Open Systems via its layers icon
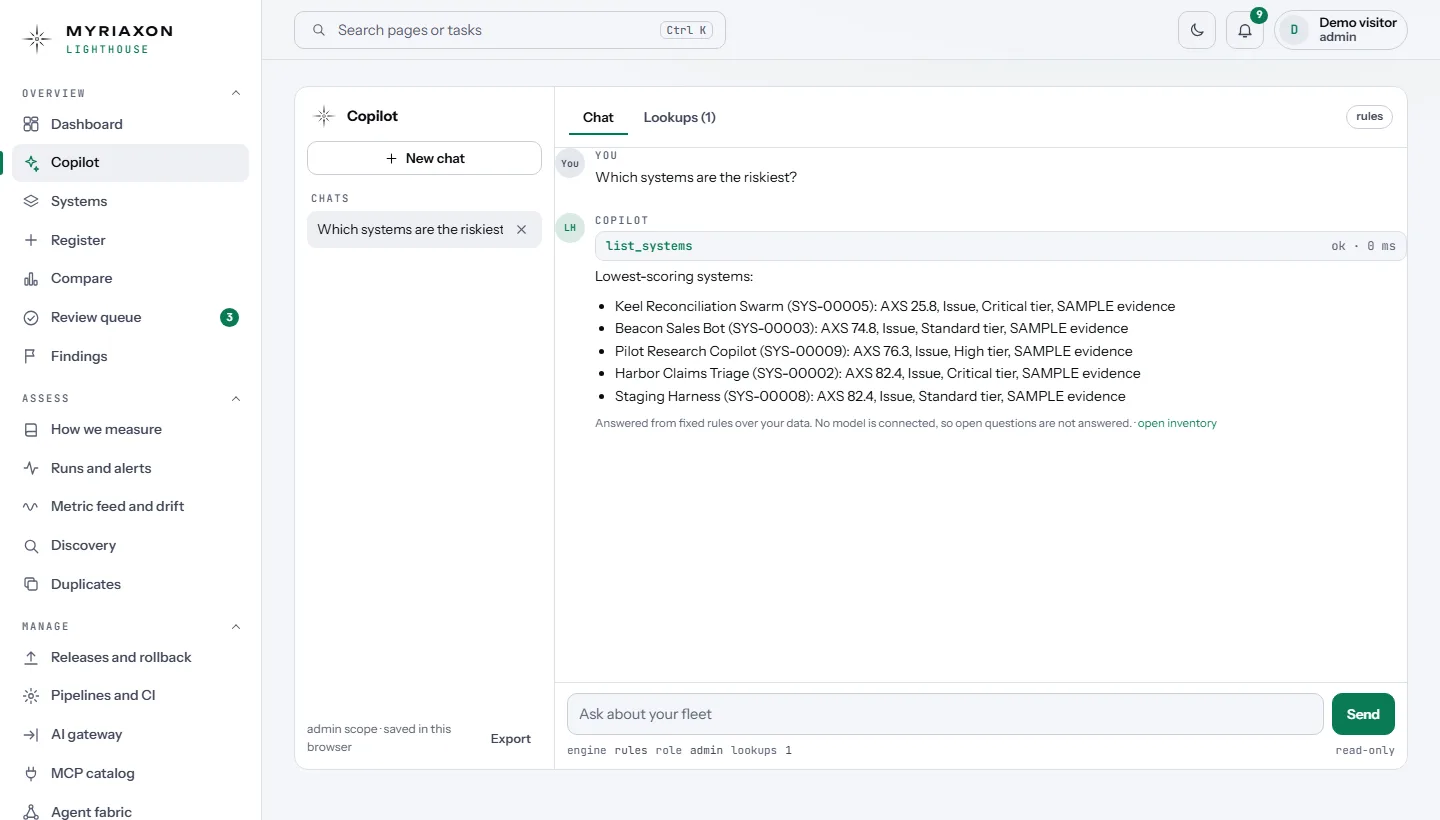Screen dimensions: 1440x820 click(x=31, y=201)
